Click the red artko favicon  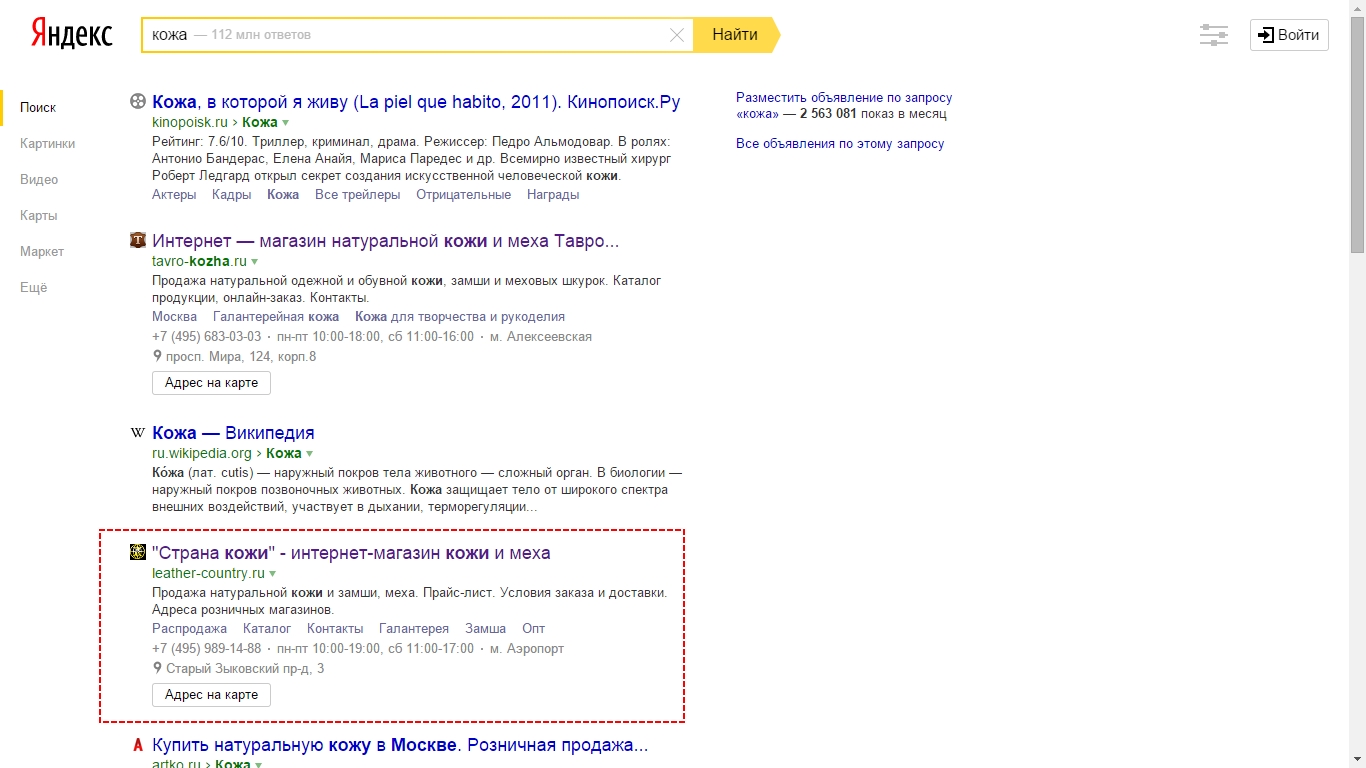click(x=138, y=745)
